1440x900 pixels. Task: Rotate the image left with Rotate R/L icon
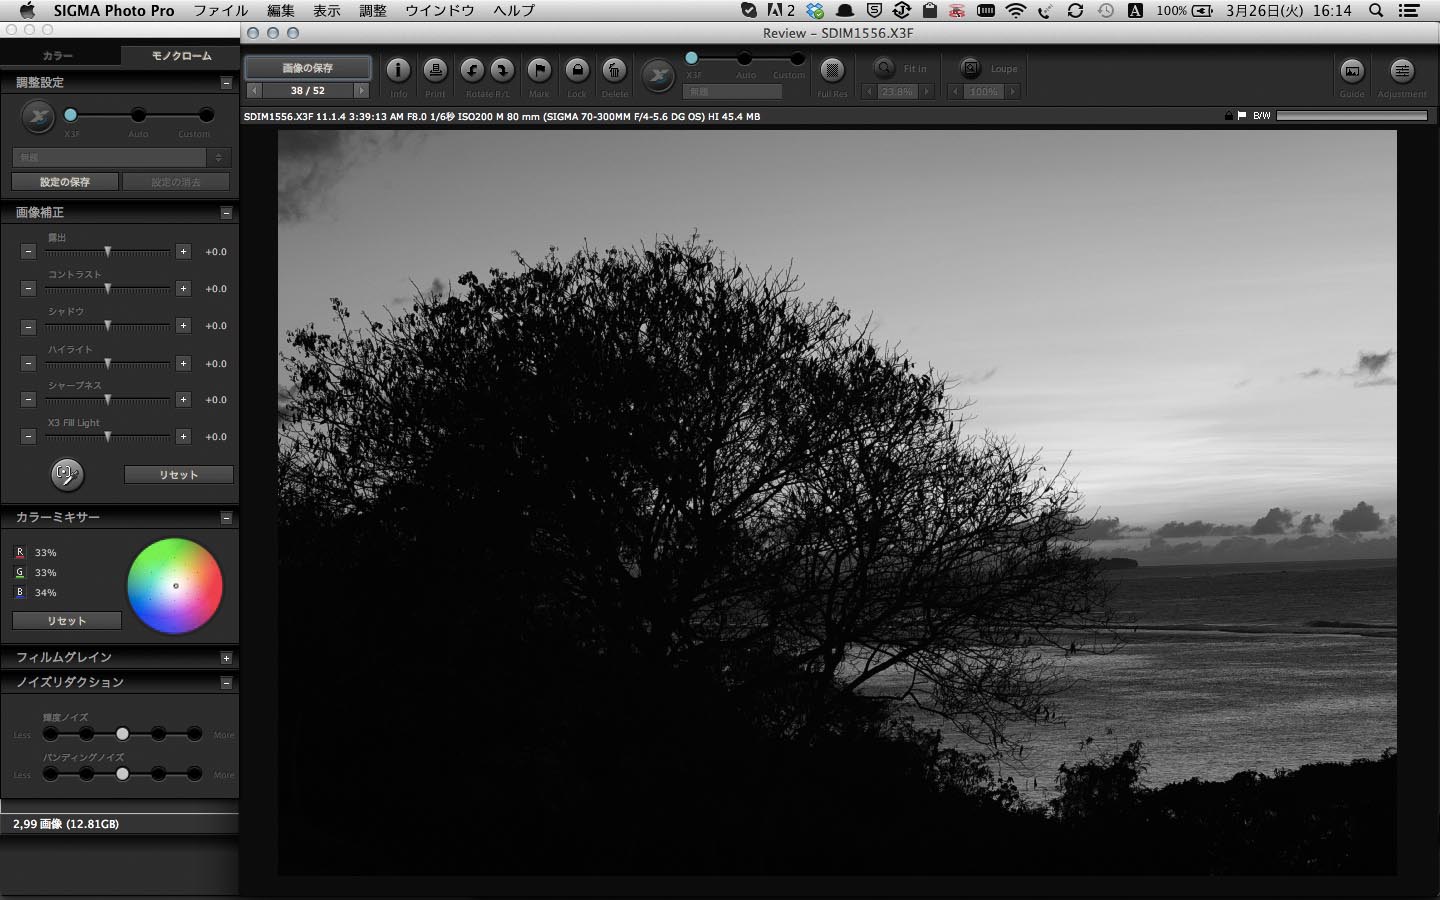[472, 71]
